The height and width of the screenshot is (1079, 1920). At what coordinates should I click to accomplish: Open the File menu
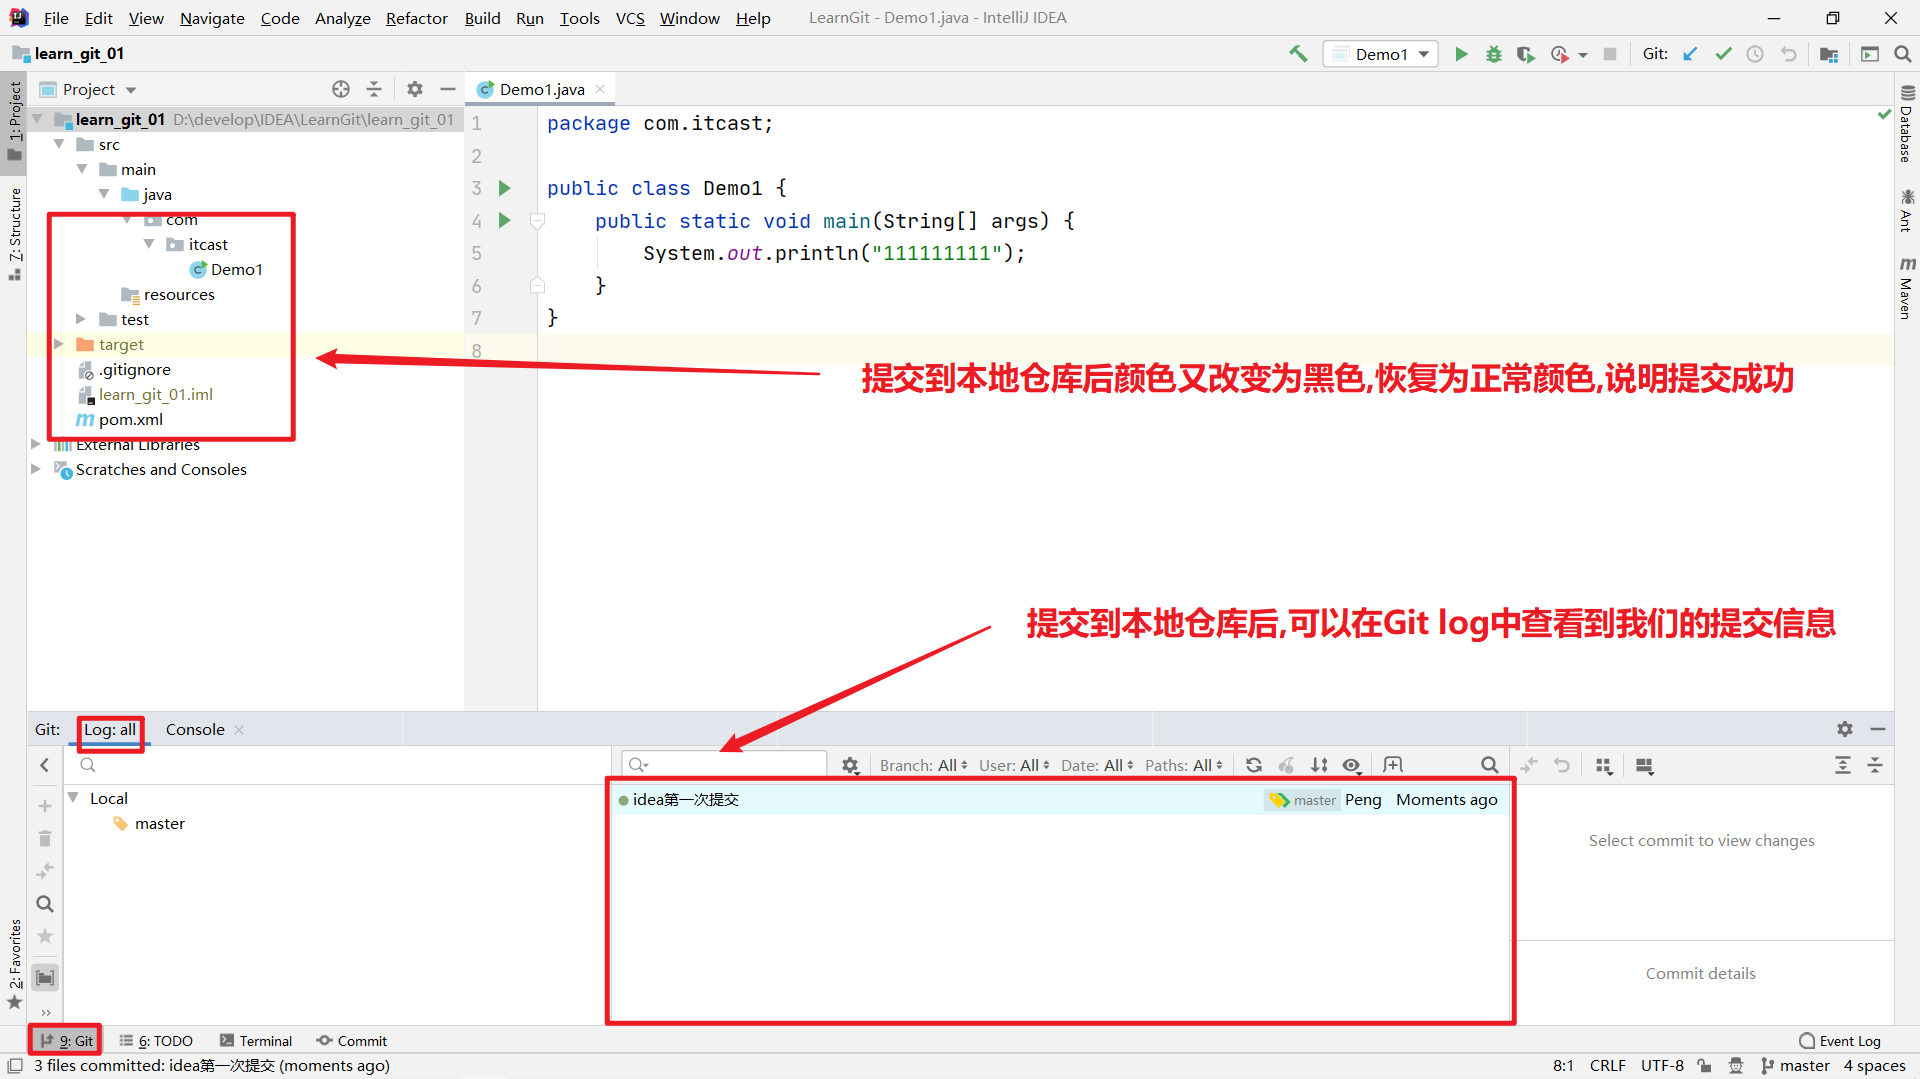pyautogui.click(x=56, y=18)
